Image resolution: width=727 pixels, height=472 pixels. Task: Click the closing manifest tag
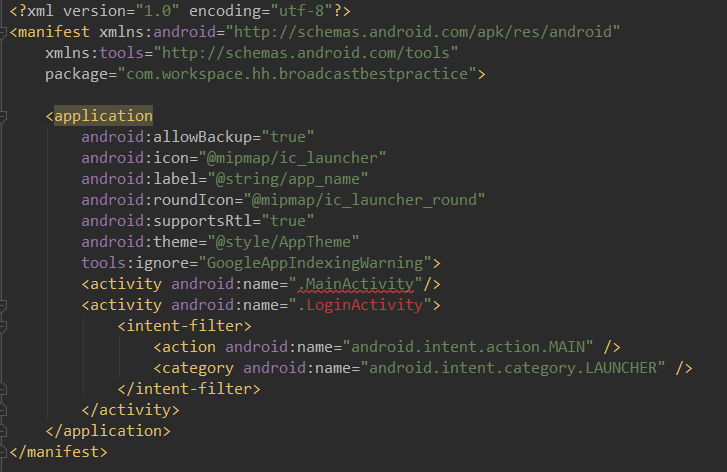[x=58, y=452]
